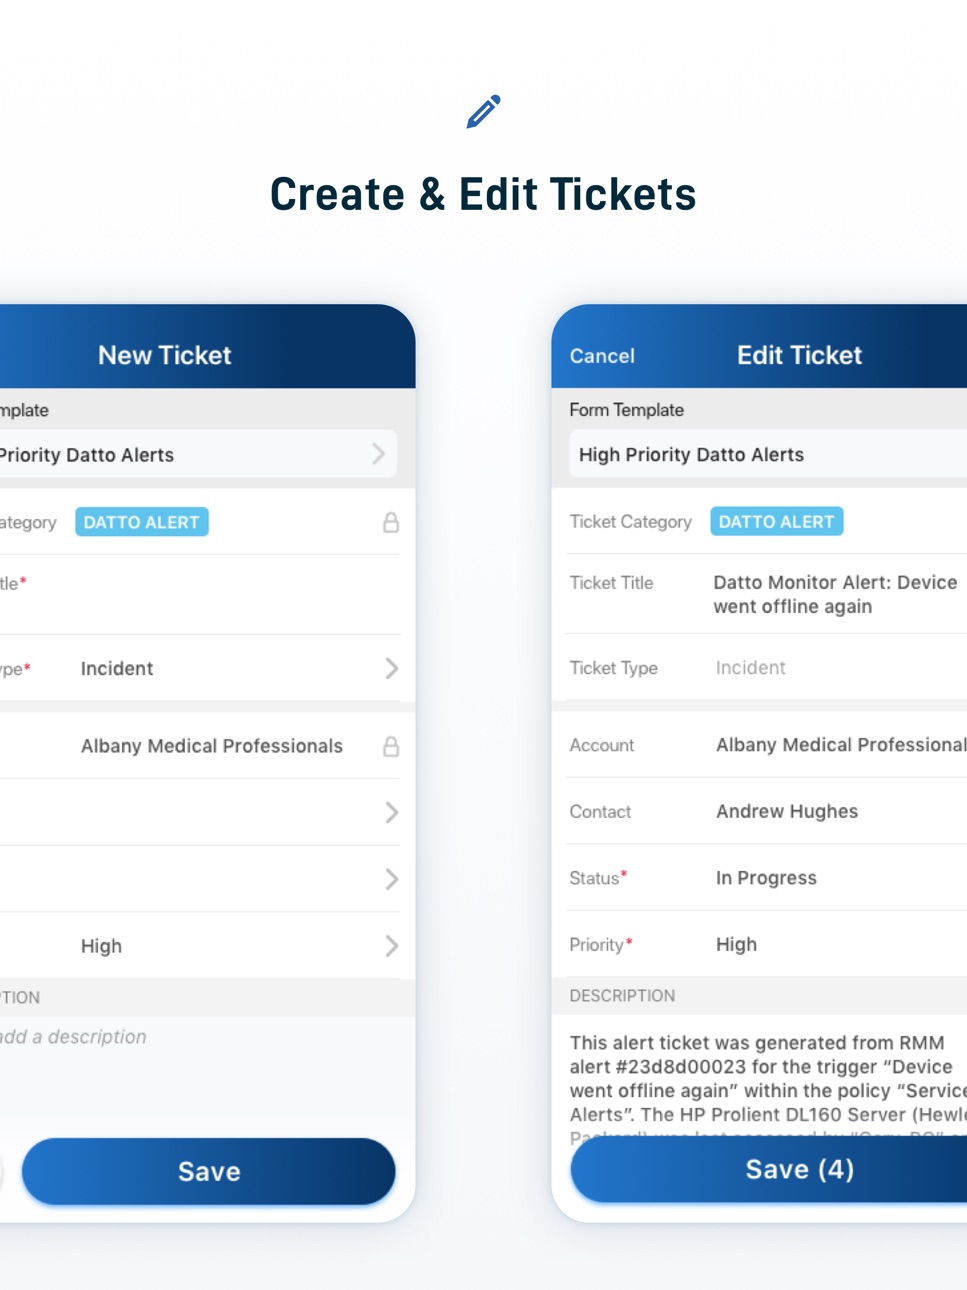Screen dimensions: 967x1290
Task: Select the Andrew Hughes contact field
Action: (787, 811)
